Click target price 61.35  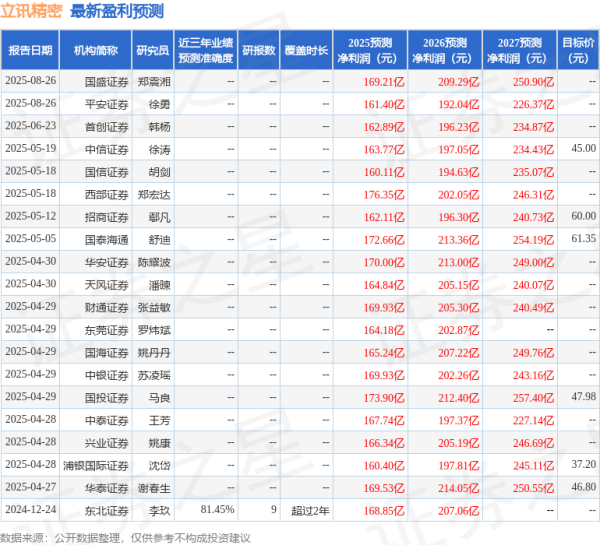584,238
